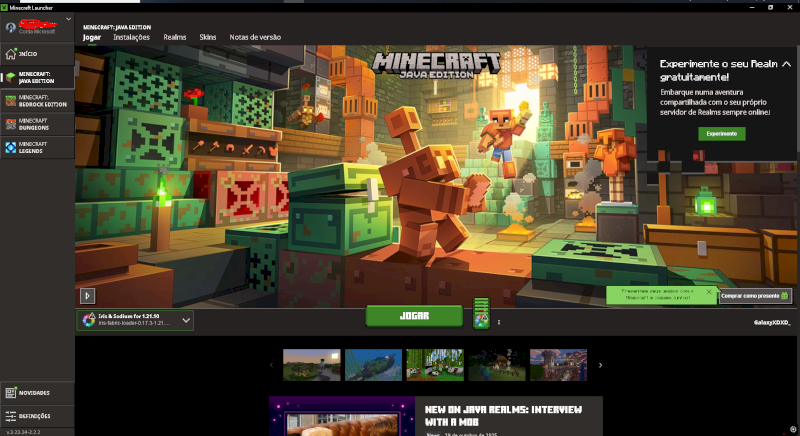Open Definições settings
The height and width of the screenshot is (436, 800).
pyautogui.click(x=37, y=416)
